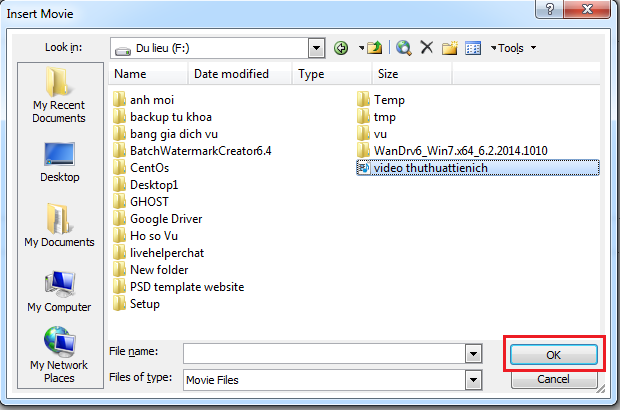This screenshot has height=410, width=620.
Task: Click the Search the Web icon
Action: 404,48
